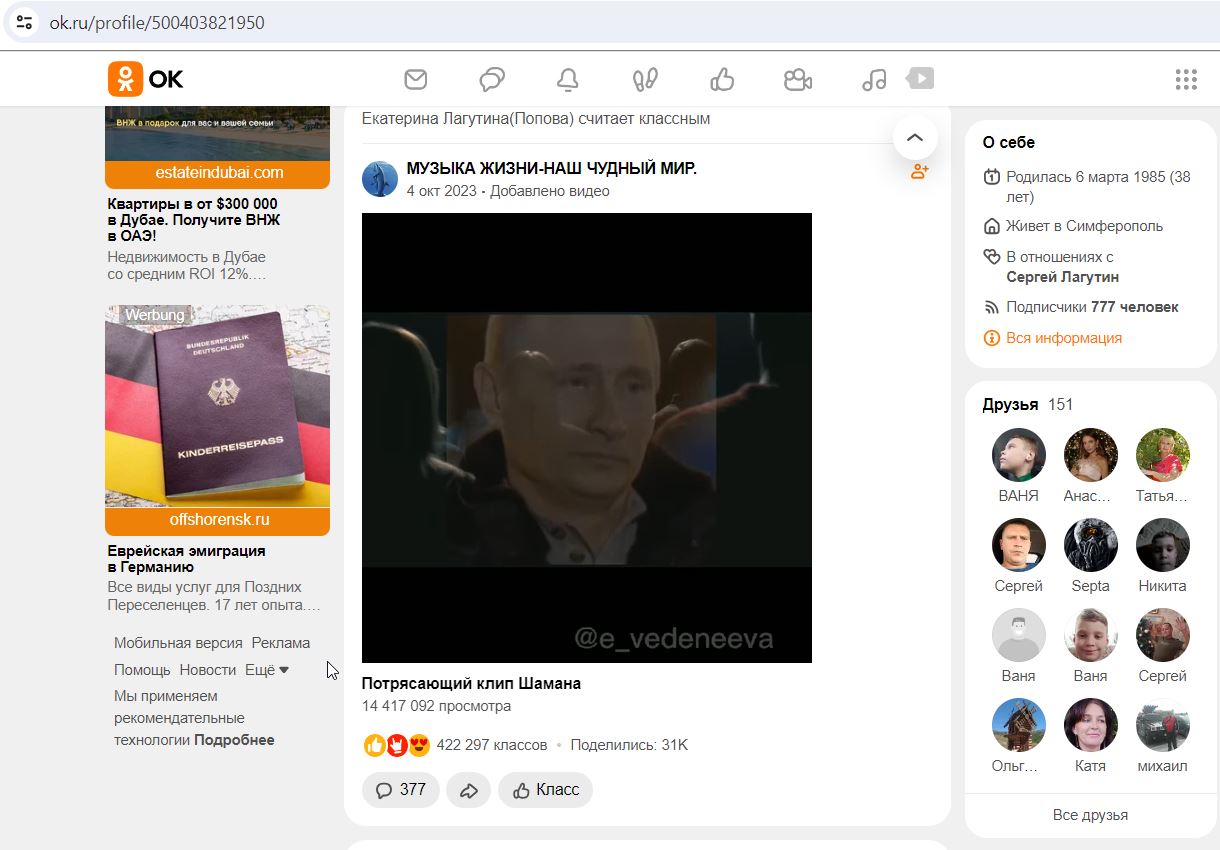
Task: Click Подробнее about recommendation technologies
Action: coord(234,740)
